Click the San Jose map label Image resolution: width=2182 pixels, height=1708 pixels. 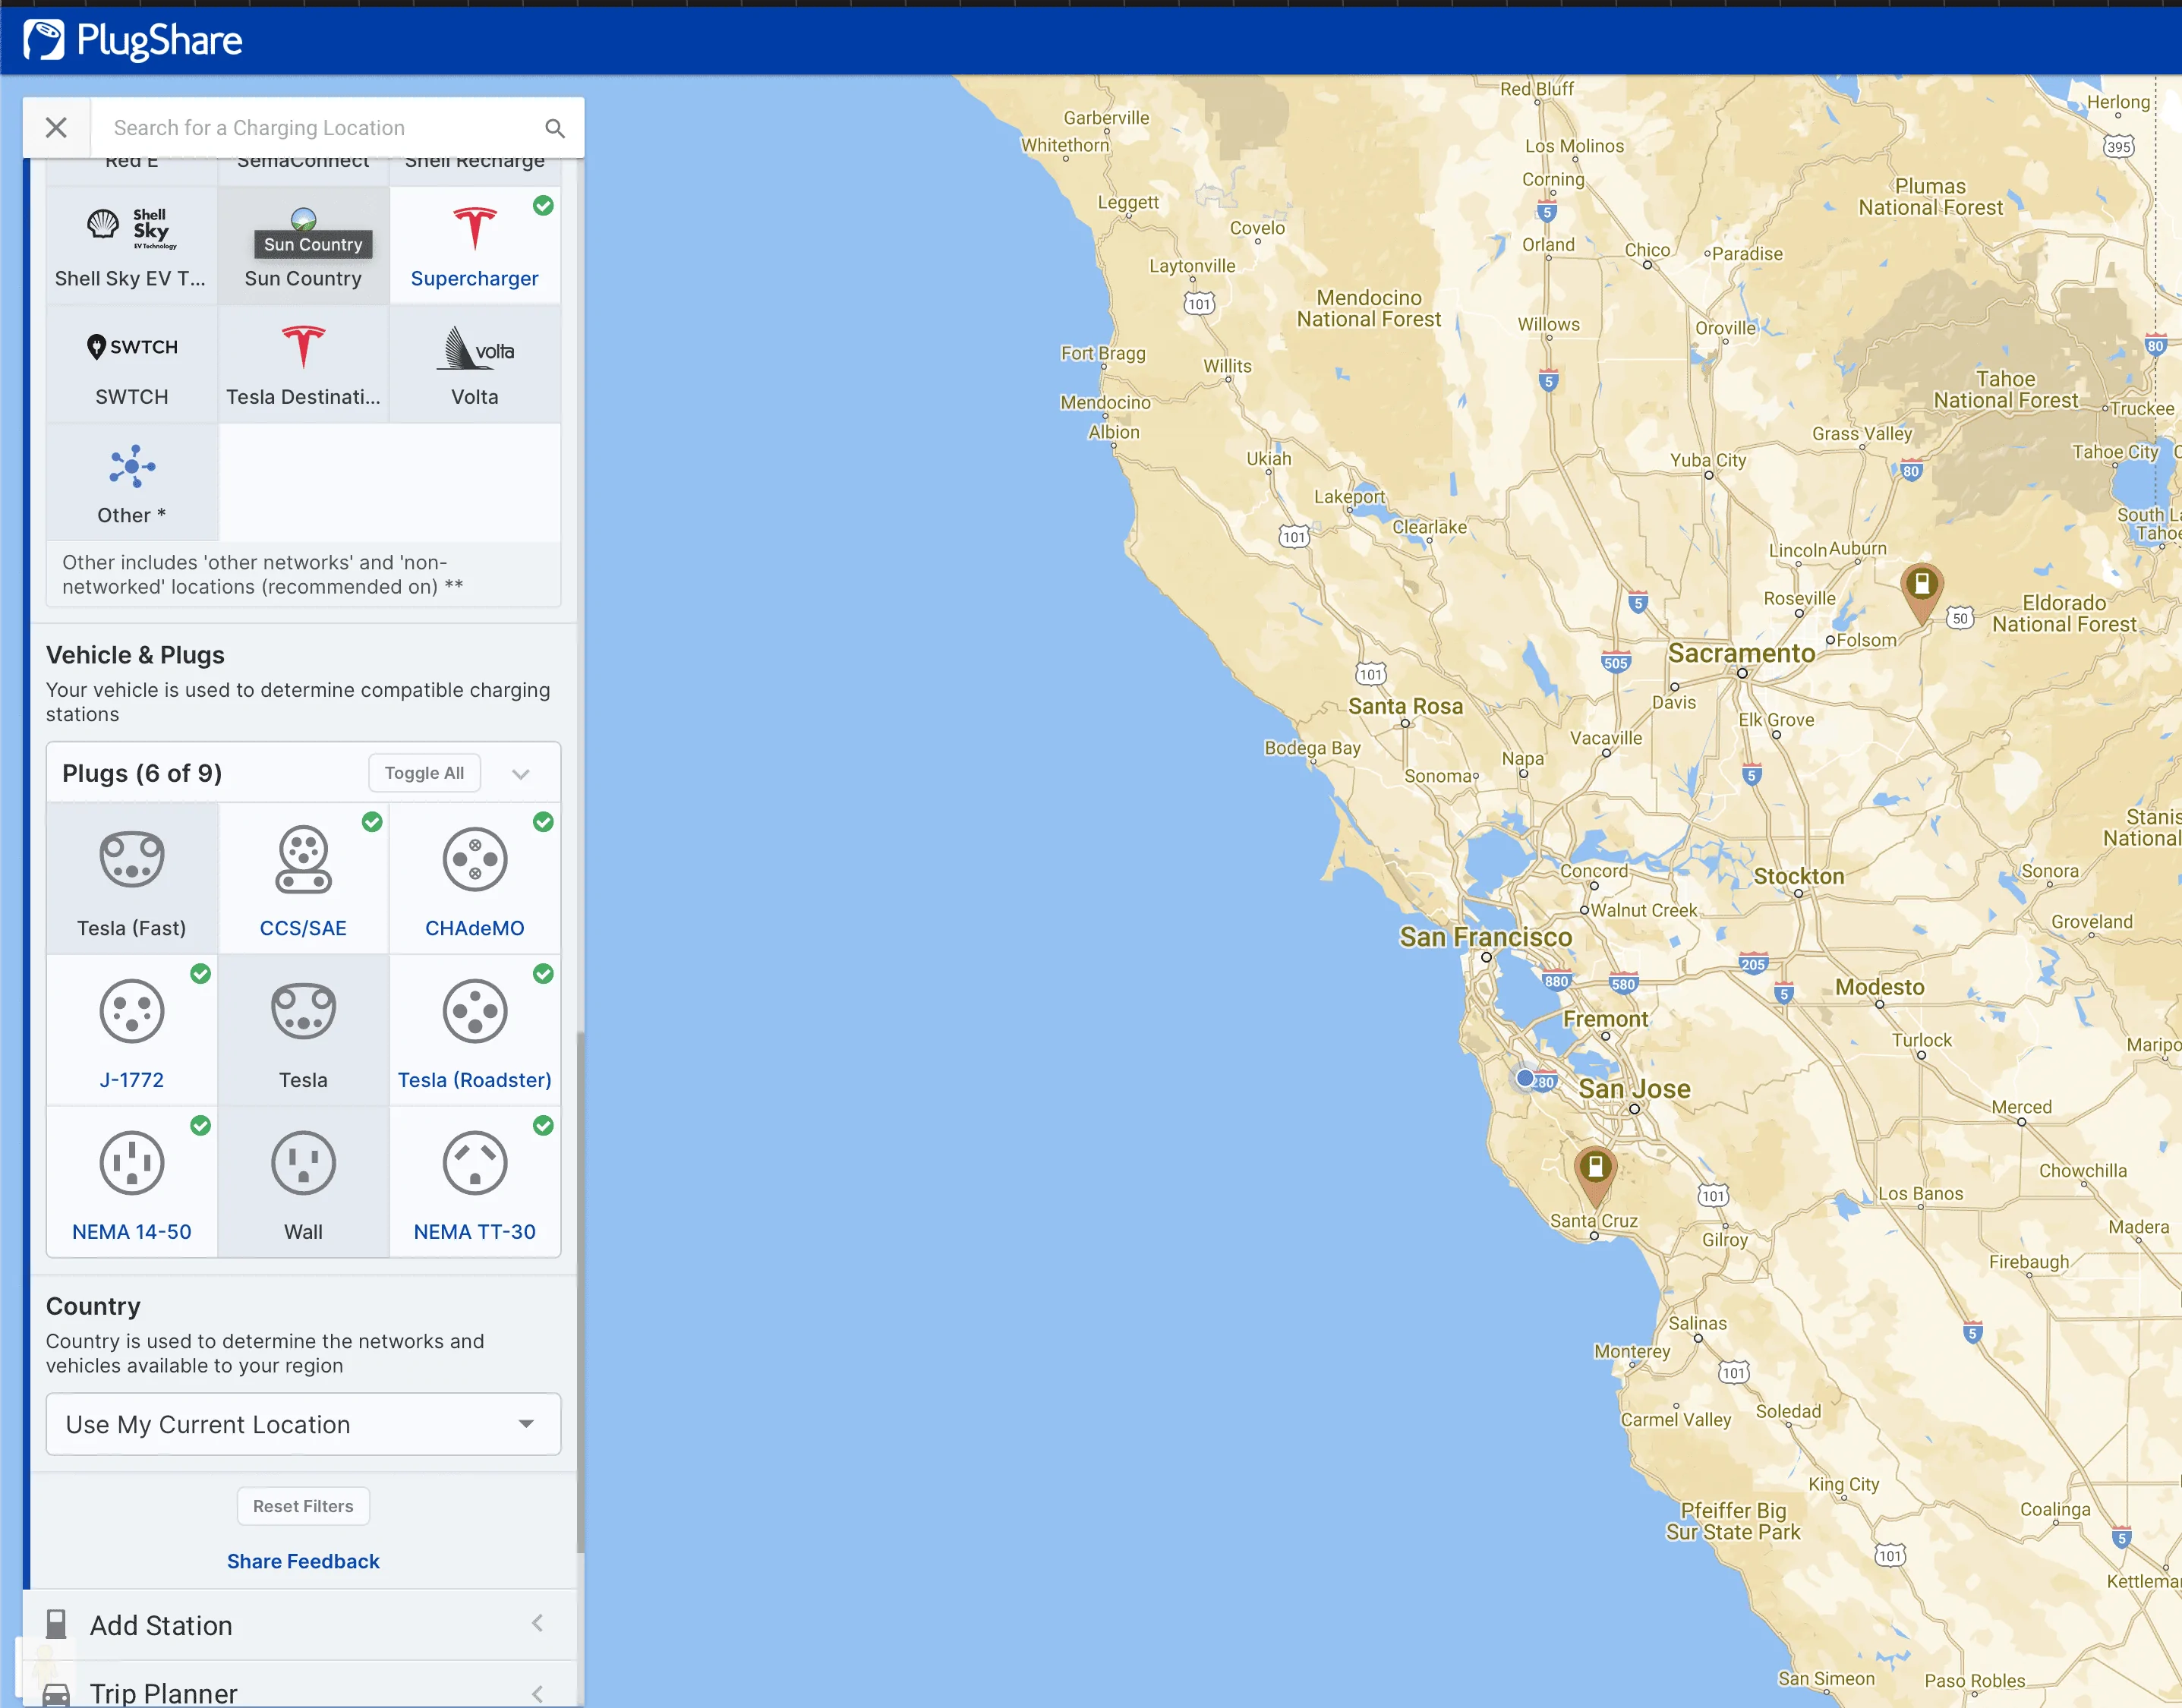tap(1634, 1089)
